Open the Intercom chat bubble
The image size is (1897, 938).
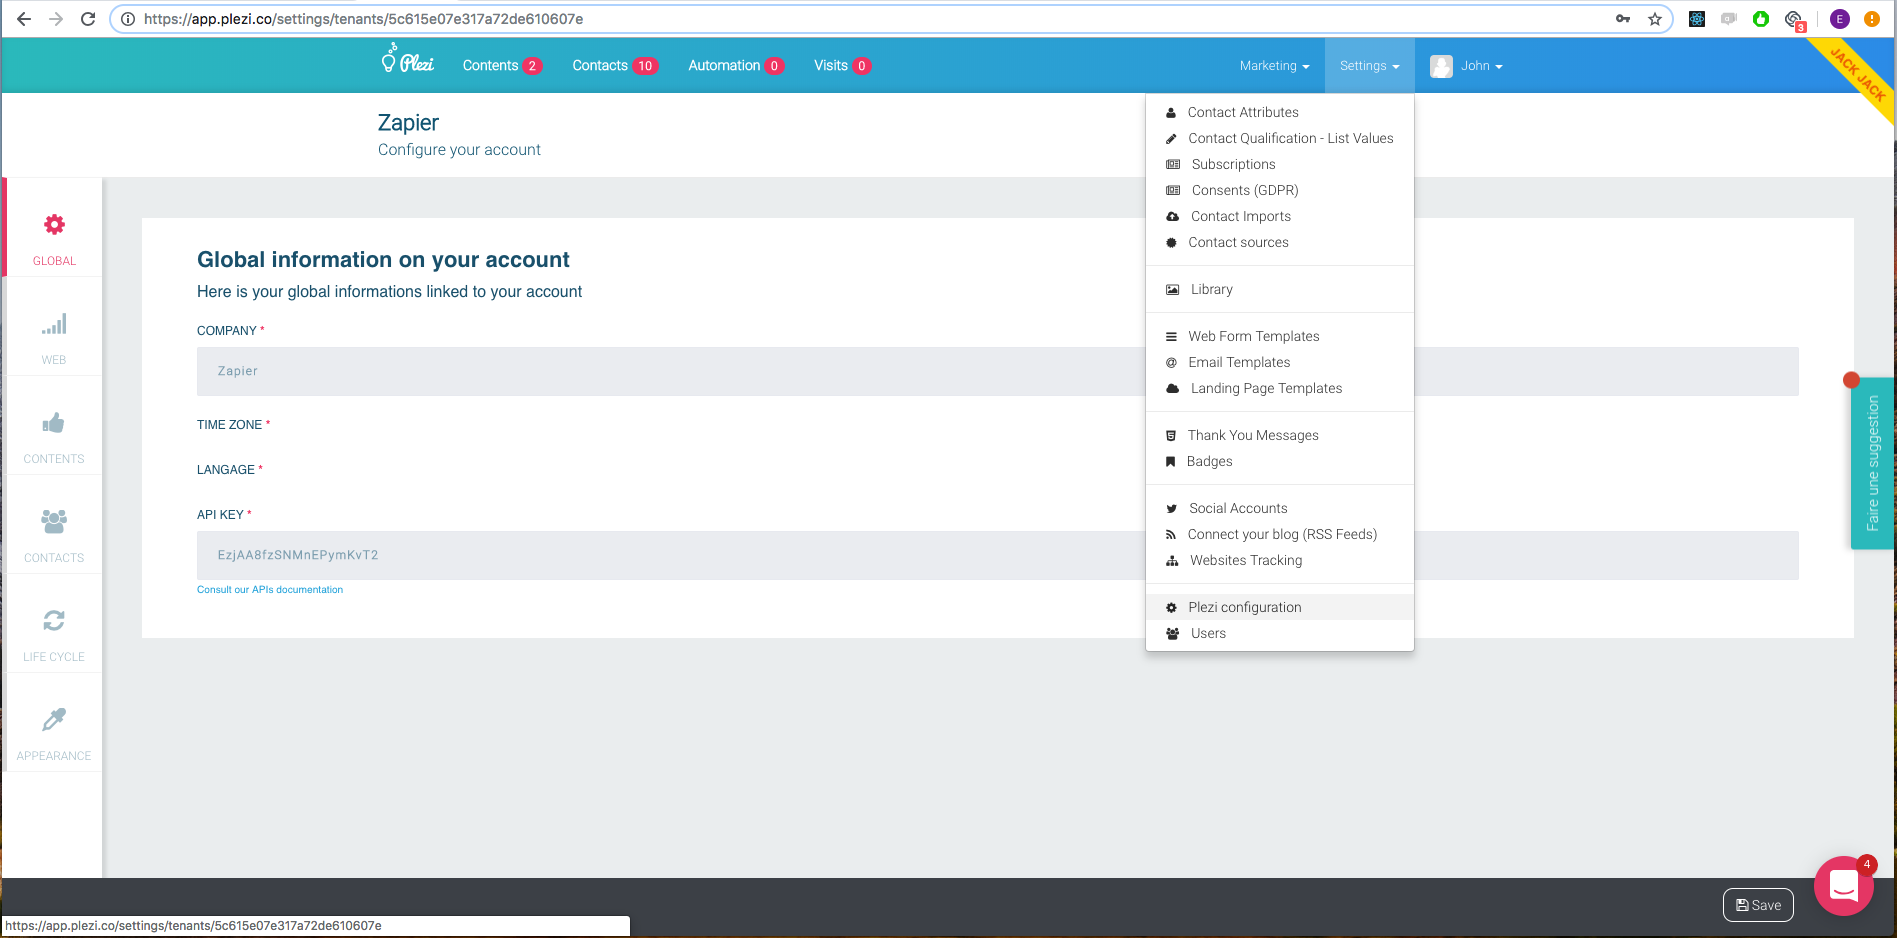[x=1843, y=885]
